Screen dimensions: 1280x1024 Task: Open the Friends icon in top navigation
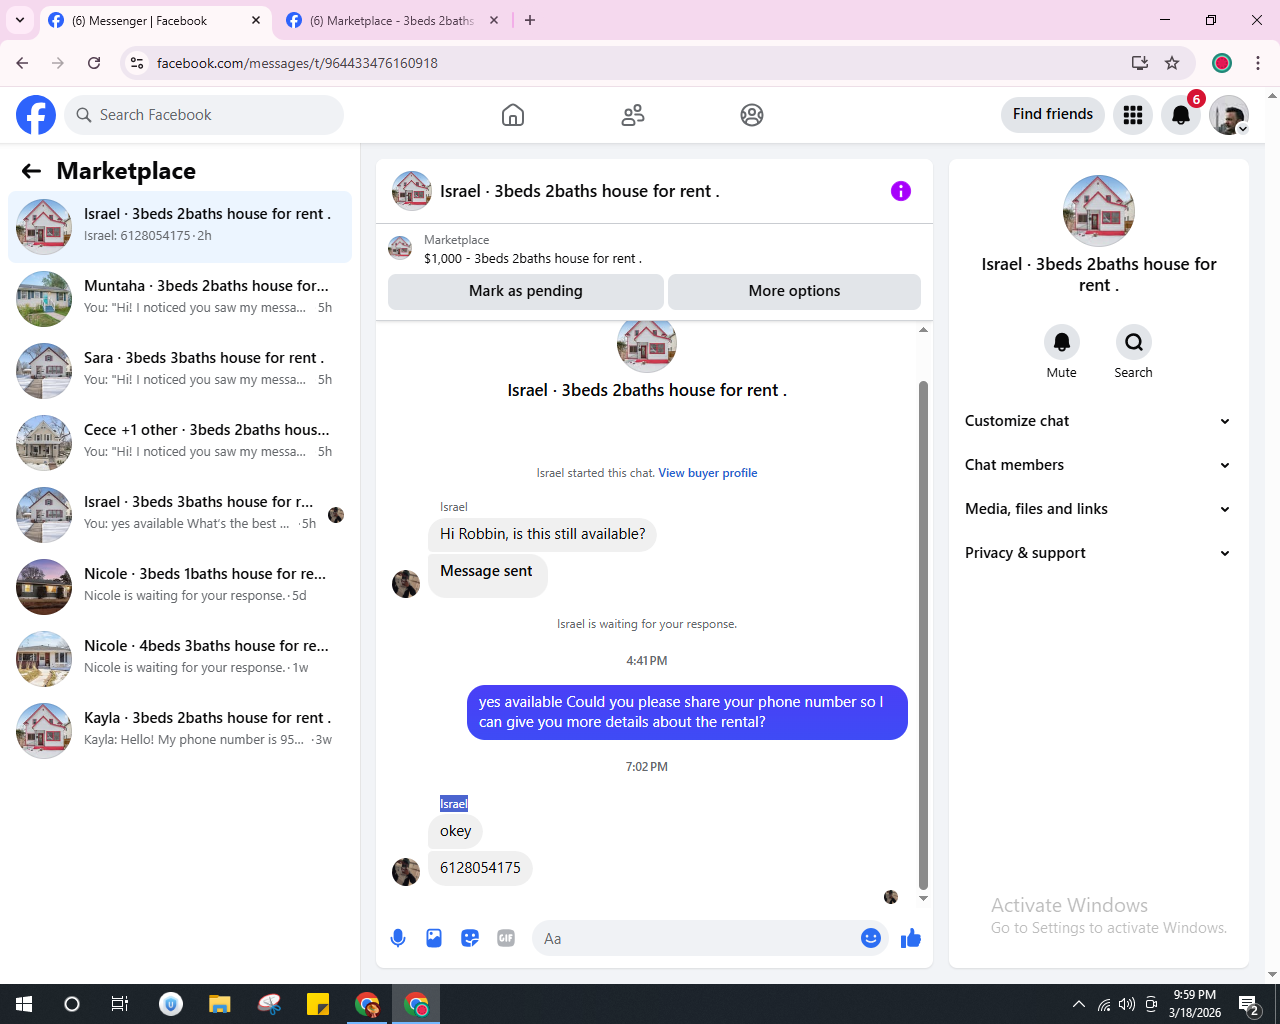click(x=633, y=115)
